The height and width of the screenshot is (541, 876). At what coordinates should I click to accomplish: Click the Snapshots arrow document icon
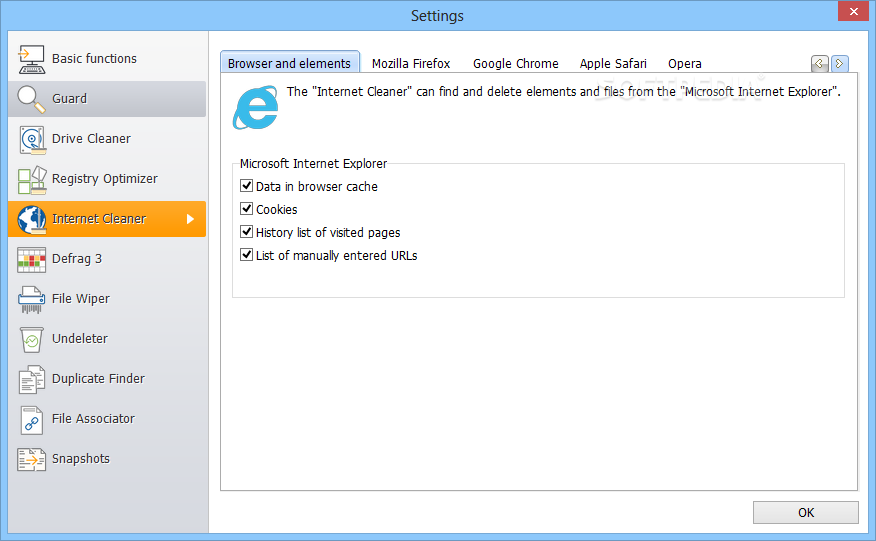coord(31,459)
